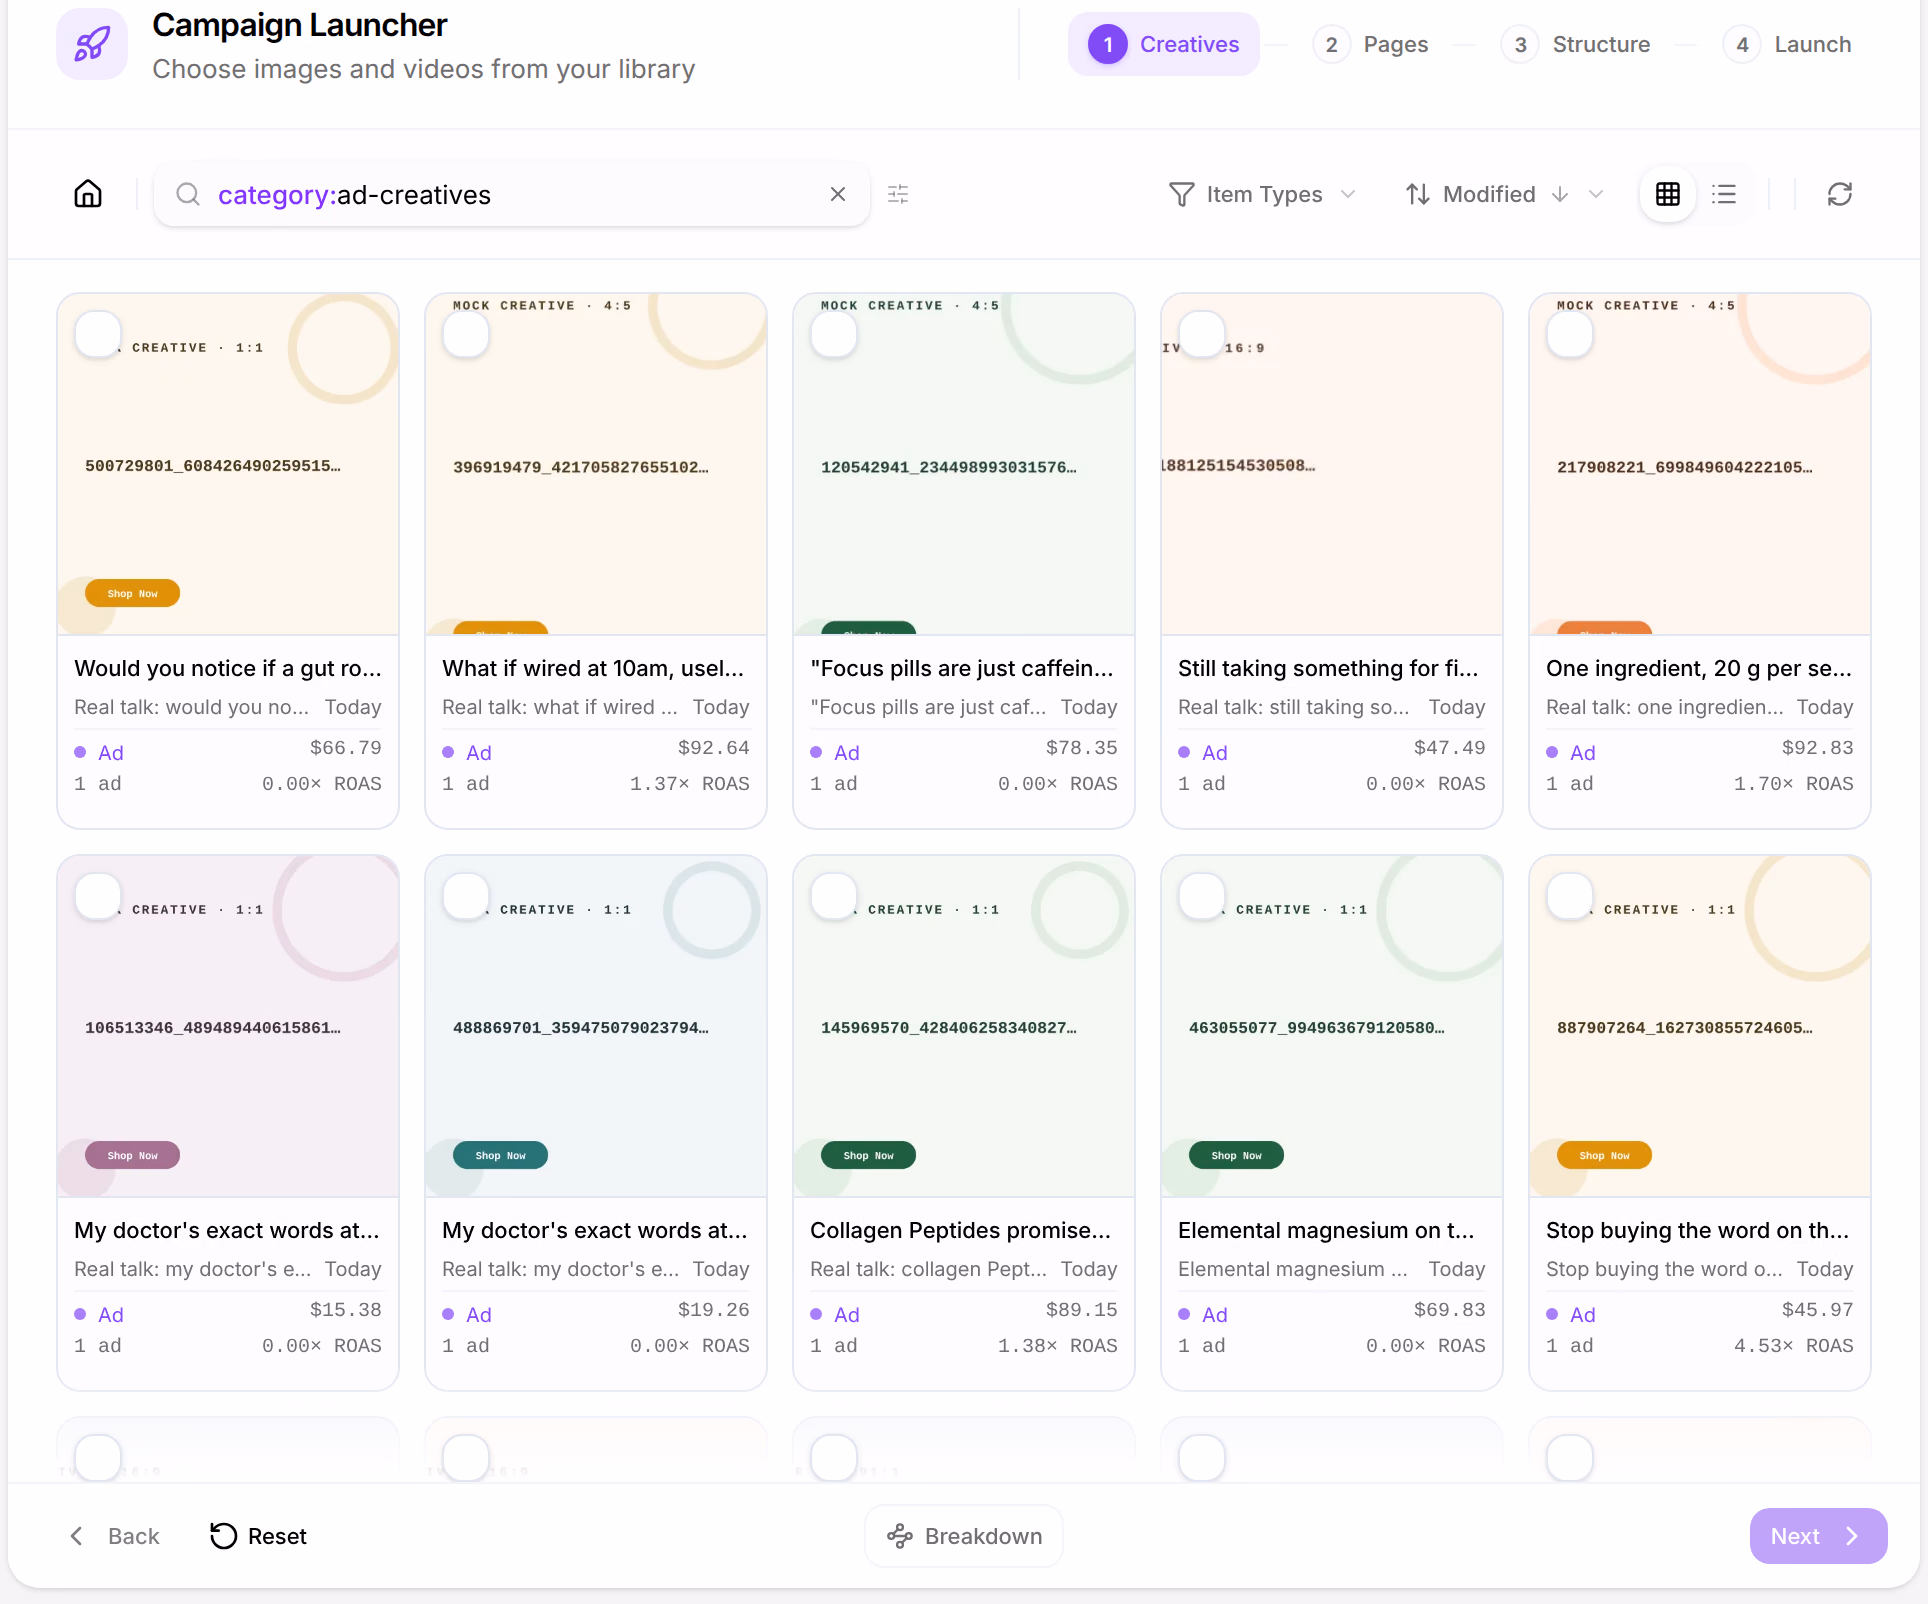Click the rocket Campaign Launcher logo
The width and height of the screenshot is (1928, 1604).
pyautogui.click(x=92, y=44)
